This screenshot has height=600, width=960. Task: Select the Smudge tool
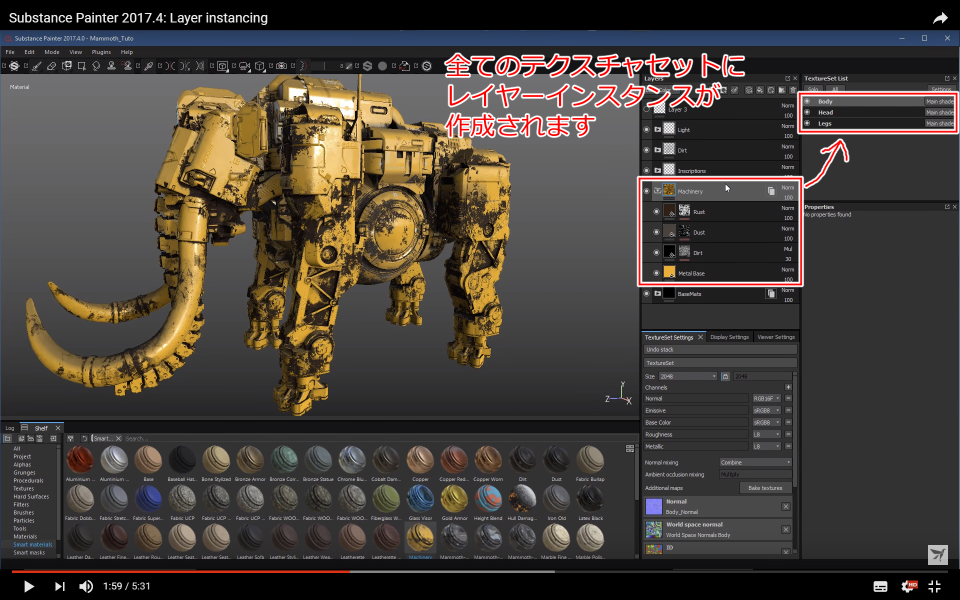(96, 66)
